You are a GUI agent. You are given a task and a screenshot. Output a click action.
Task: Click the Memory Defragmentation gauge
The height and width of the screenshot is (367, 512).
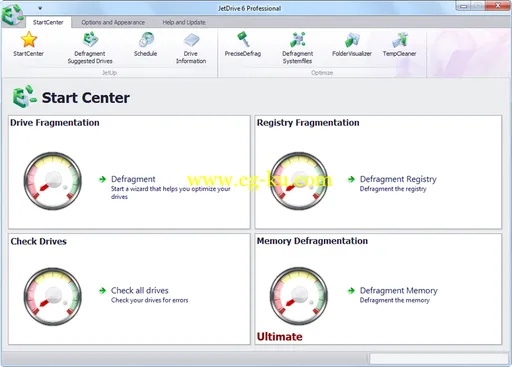pyautogui.click(x=299, y=296)
